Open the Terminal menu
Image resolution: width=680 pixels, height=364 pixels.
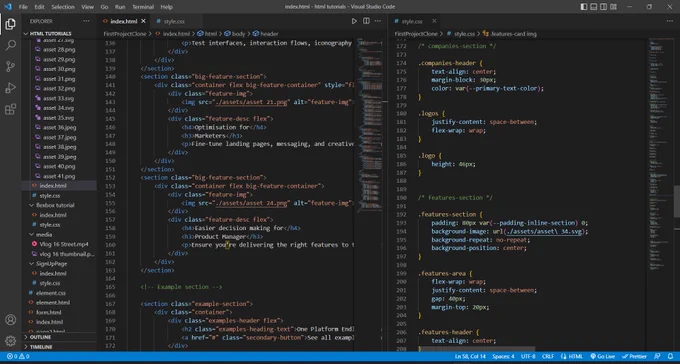pyautogui.click(x=143, y=7)
